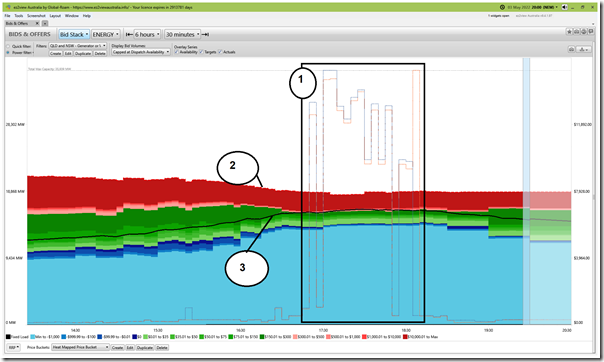Click Create button beside Price Buckets
The height and width of the screenshot is (362, 604).
117,347
